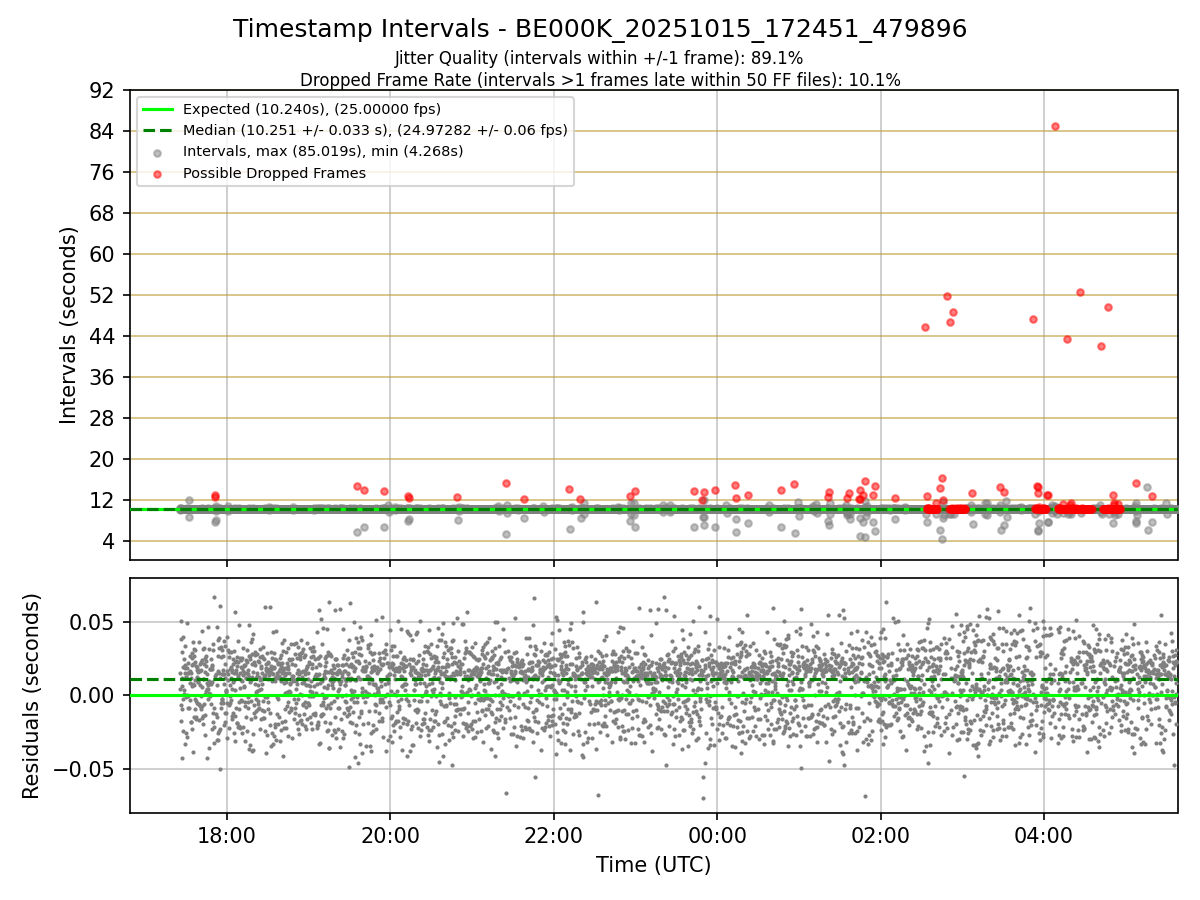Click the highest red outlier point near 85 seconds

click(1055, 126)
